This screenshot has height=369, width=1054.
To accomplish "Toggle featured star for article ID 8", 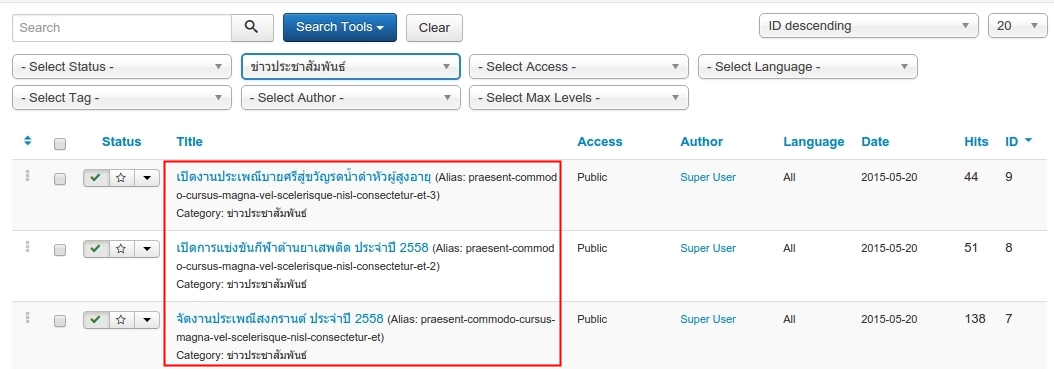I will click(121, 249).
